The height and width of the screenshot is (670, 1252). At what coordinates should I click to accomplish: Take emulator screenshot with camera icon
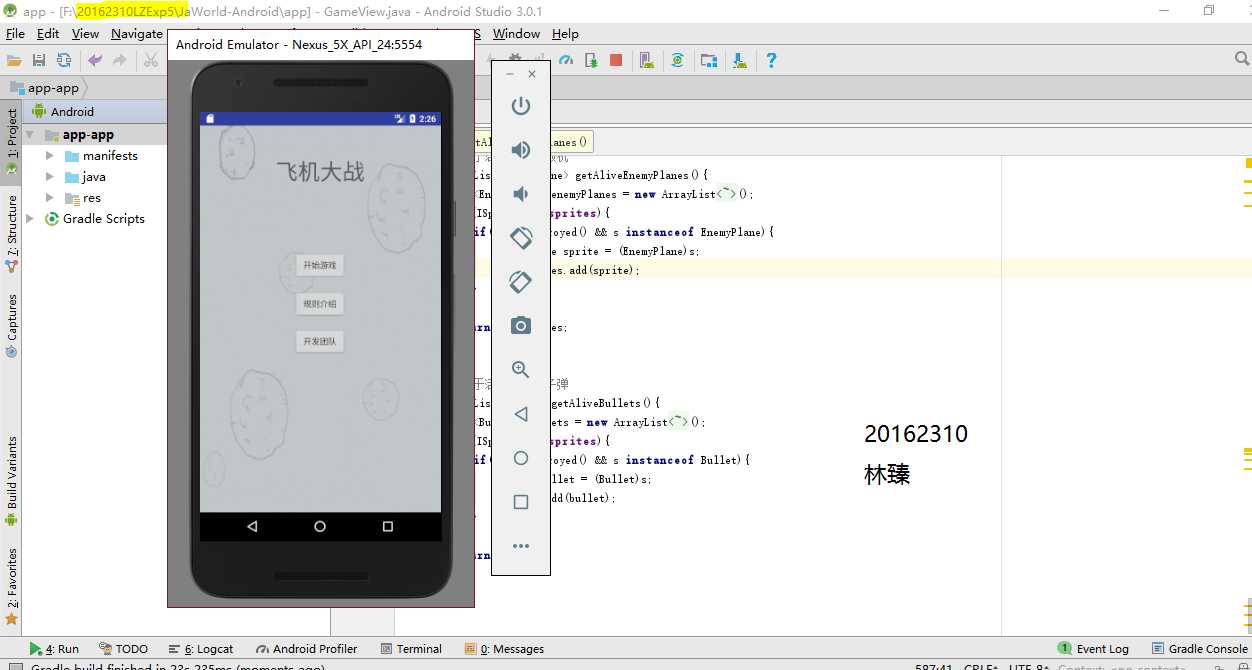point(521,326)
